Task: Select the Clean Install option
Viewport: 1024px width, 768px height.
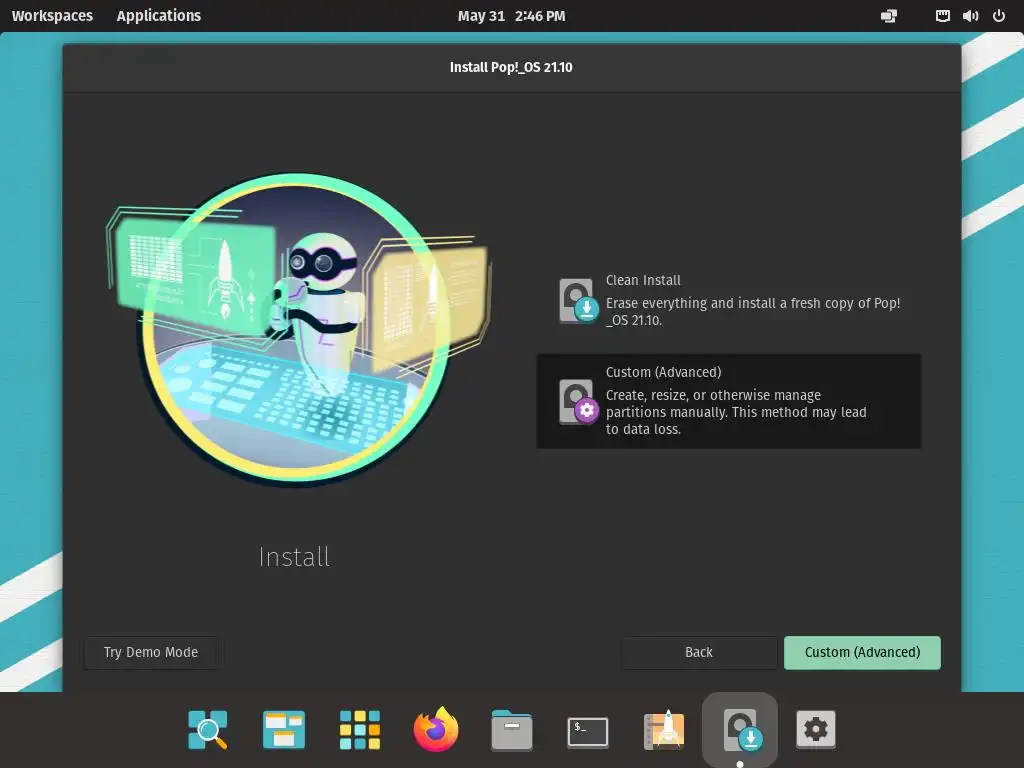Action: pos(729,300)
